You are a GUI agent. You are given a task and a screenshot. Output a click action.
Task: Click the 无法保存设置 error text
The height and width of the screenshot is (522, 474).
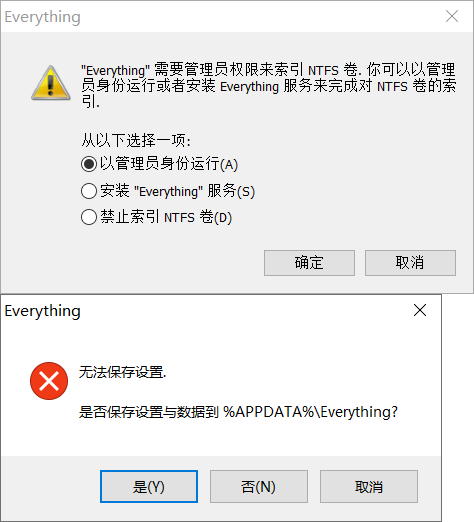pos(122,372)
